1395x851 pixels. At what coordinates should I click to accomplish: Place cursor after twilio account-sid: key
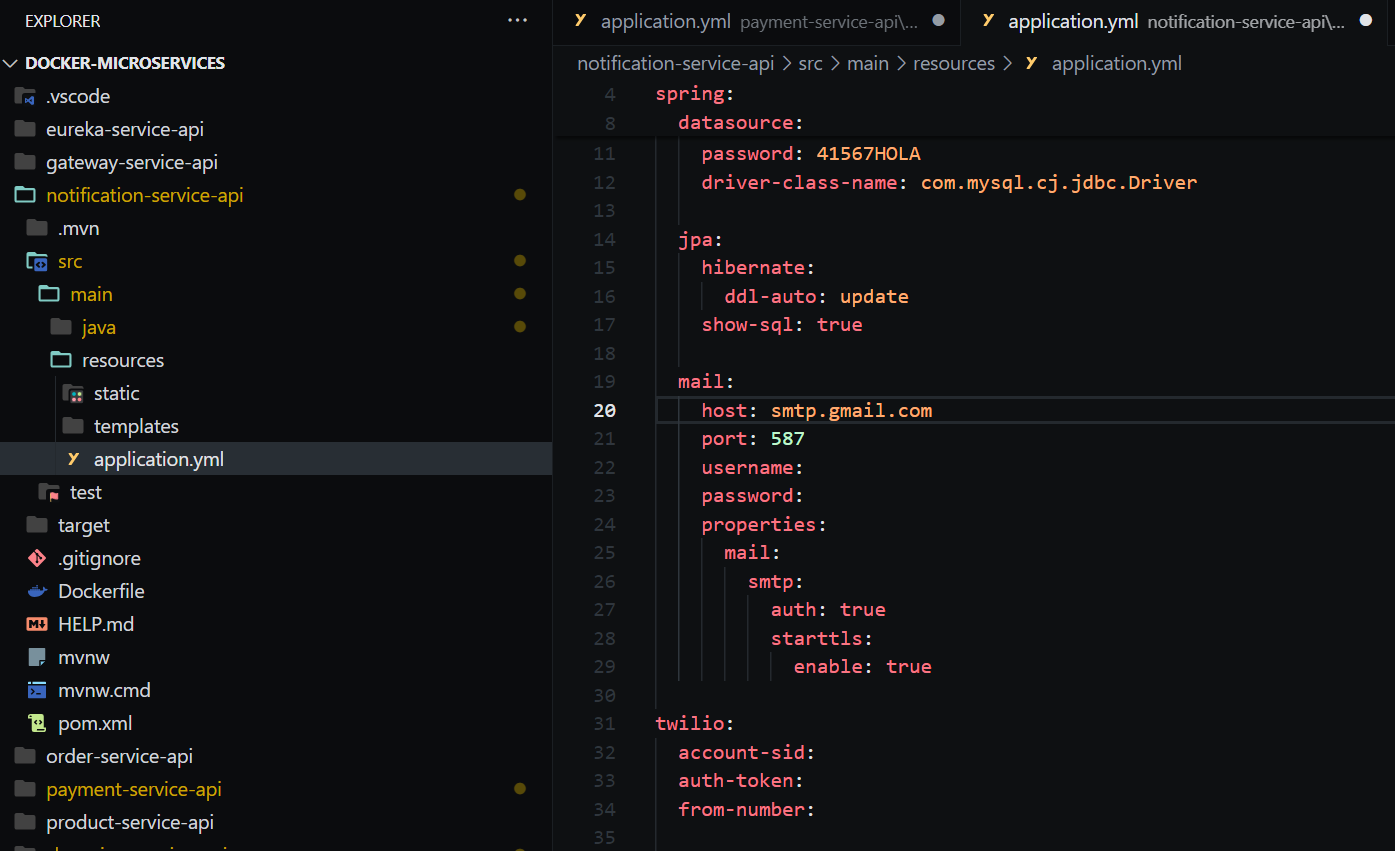pos(818,752)
